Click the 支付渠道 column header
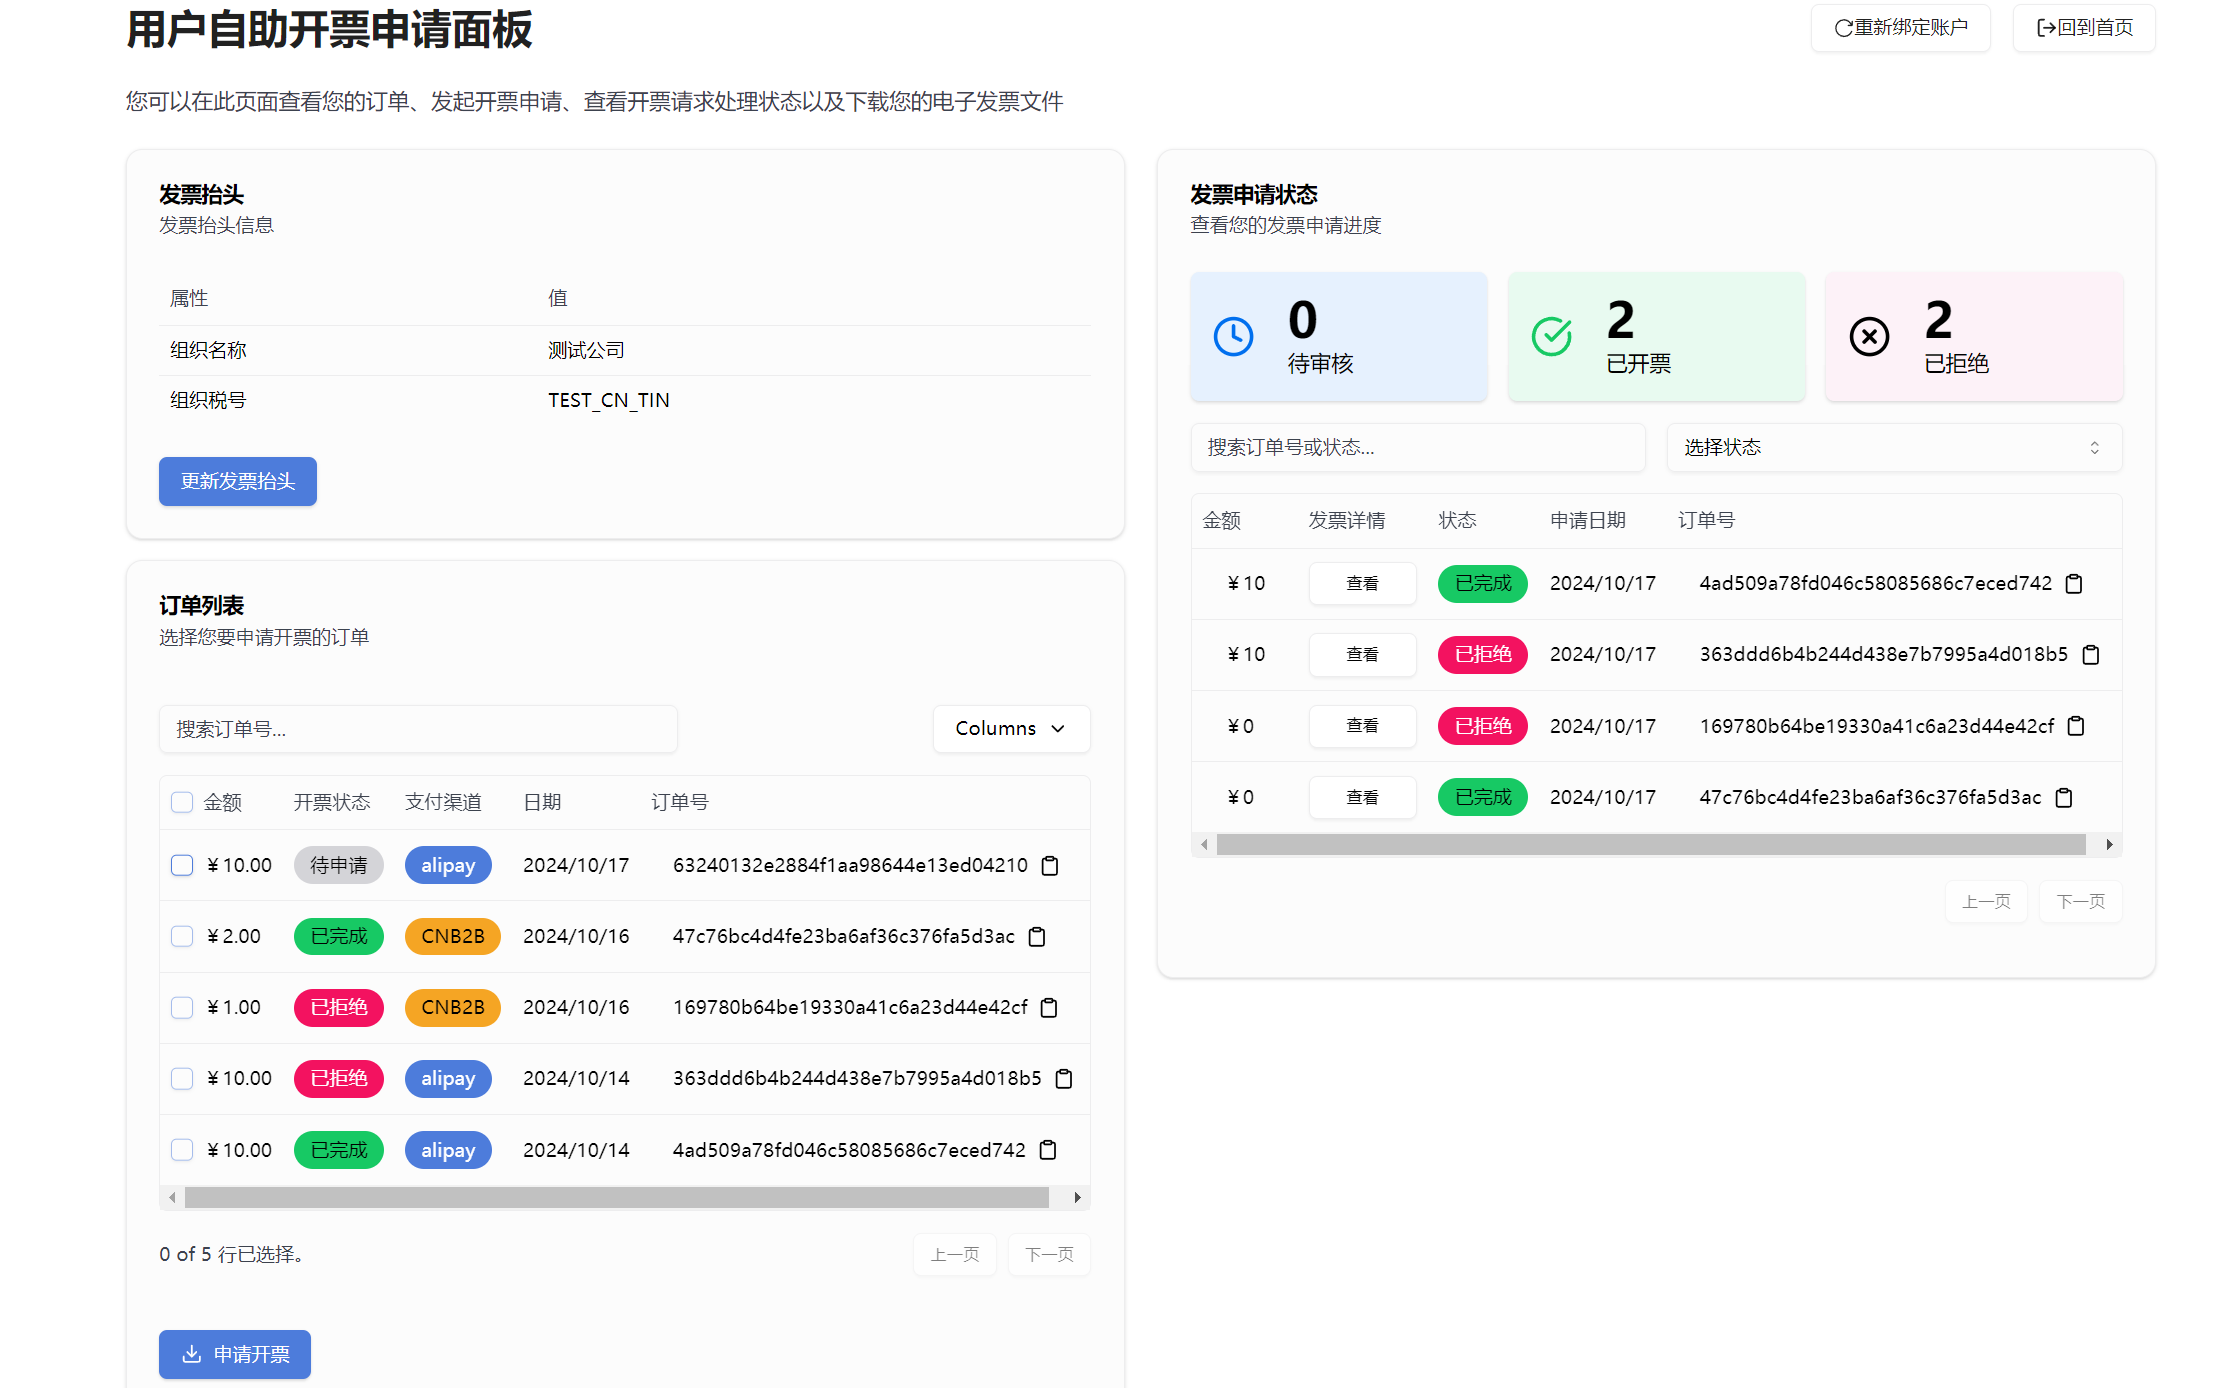This screenshot has width=2232, height=1388. point(443,802)
